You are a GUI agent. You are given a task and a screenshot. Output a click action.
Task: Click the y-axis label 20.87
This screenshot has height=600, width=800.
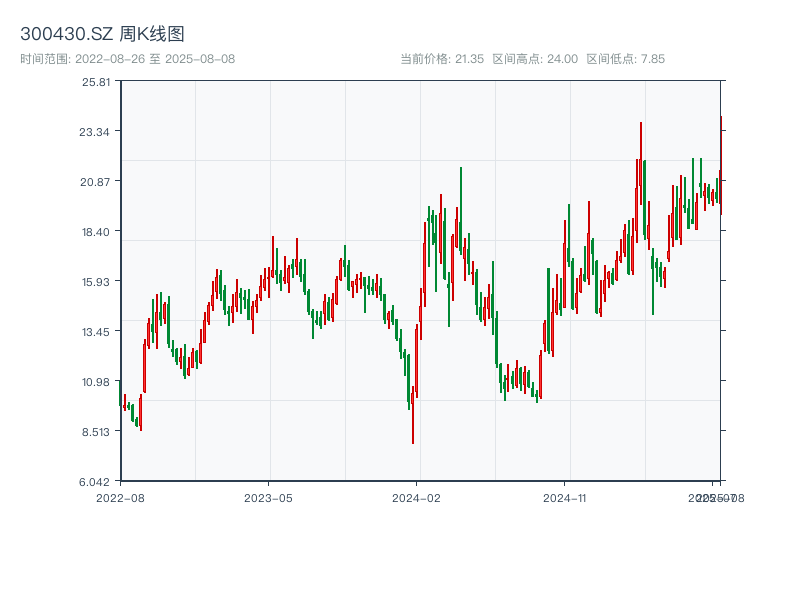(95, 182)
